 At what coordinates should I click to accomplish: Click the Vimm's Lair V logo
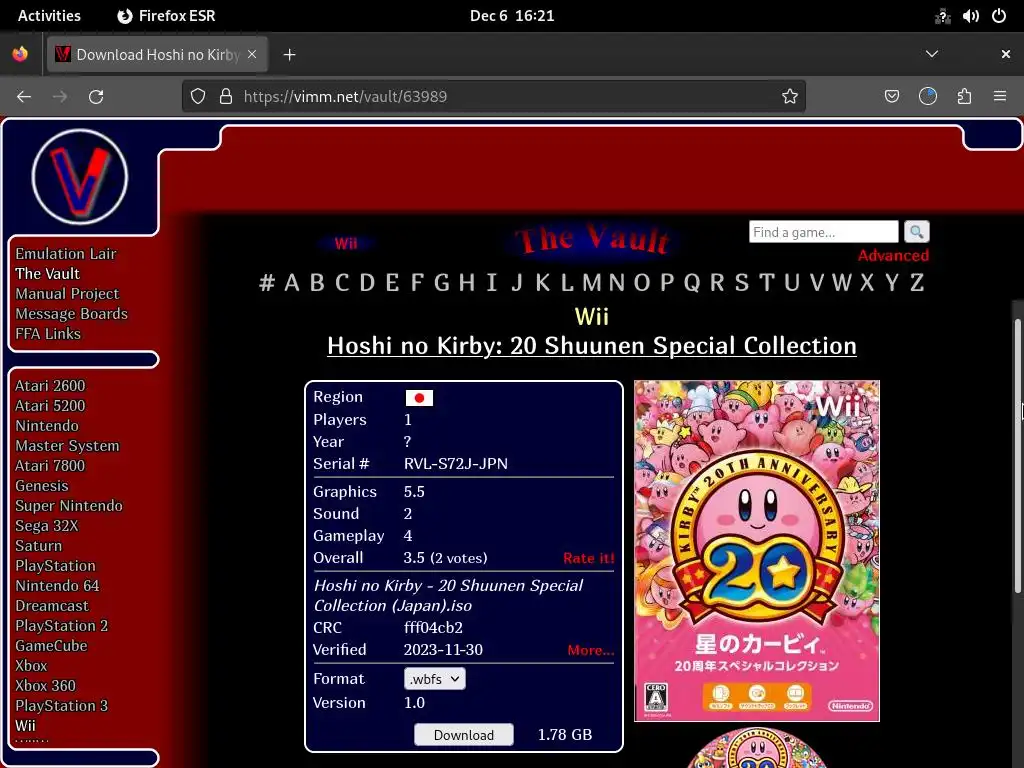click(80, 177)
